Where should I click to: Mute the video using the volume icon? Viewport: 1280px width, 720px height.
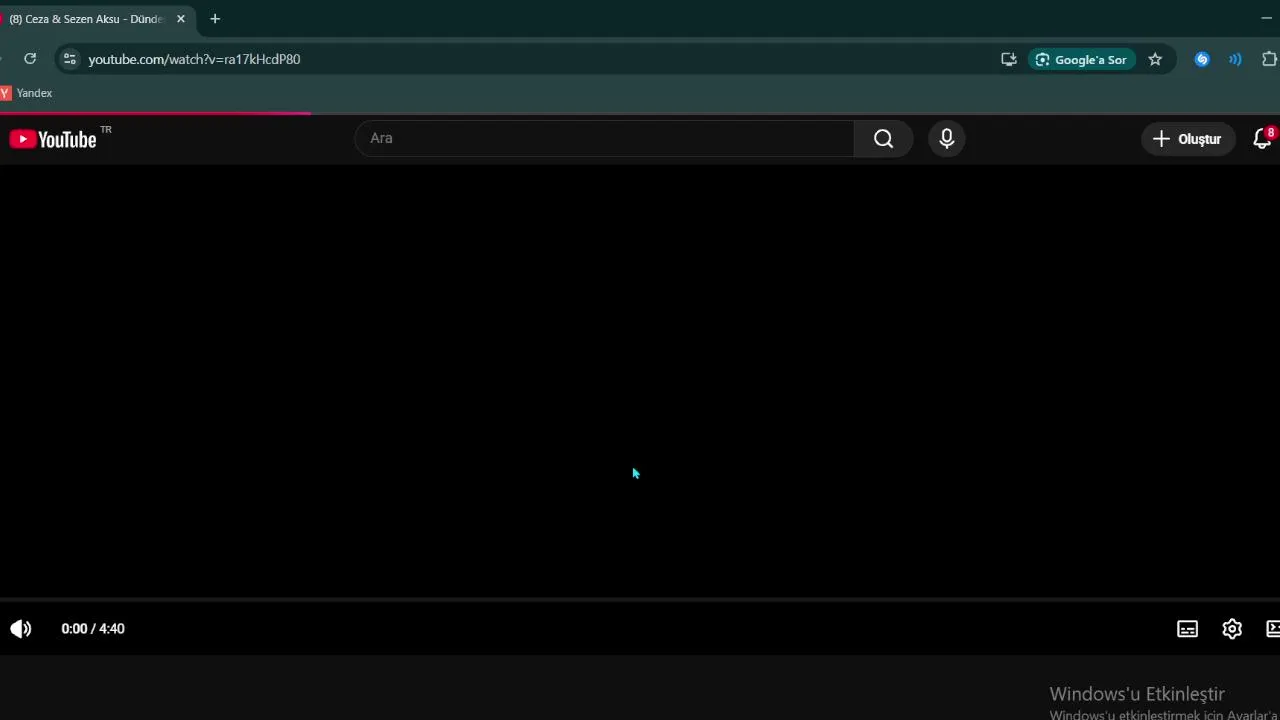[x=21, y=629]
